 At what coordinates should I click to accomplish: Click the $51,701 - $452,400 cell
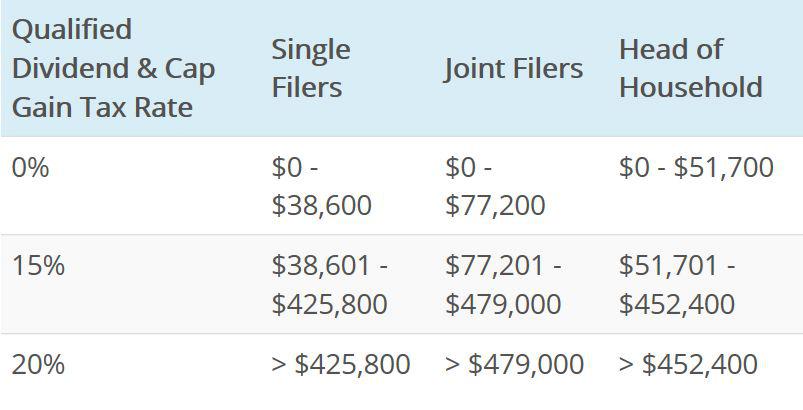tap(677, 285)
